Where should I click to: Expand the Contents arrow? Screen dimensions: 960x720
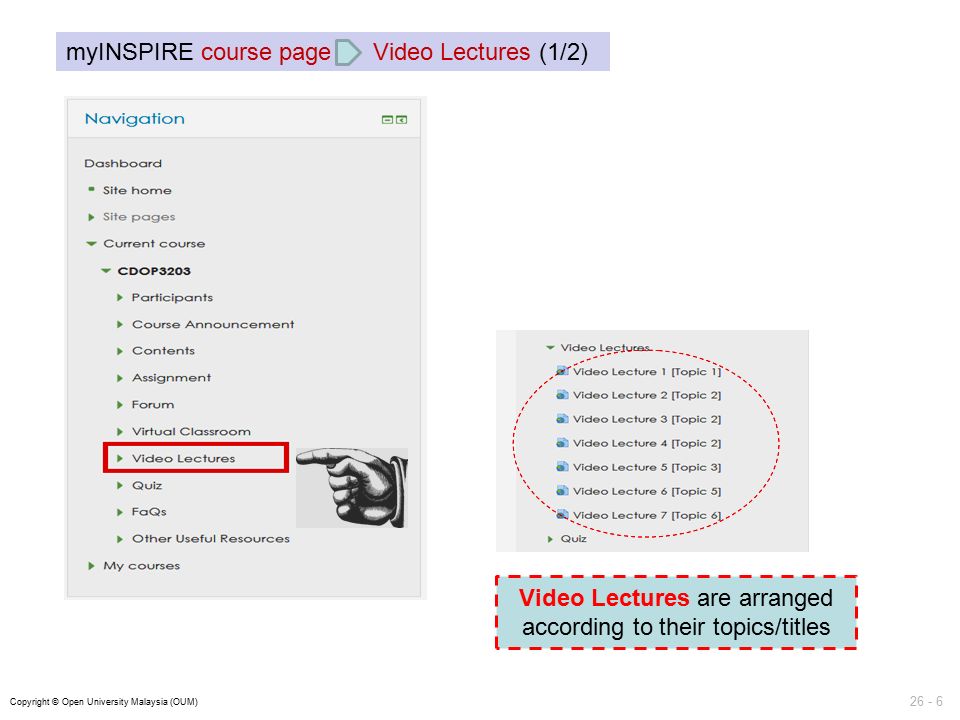(120, 351)
